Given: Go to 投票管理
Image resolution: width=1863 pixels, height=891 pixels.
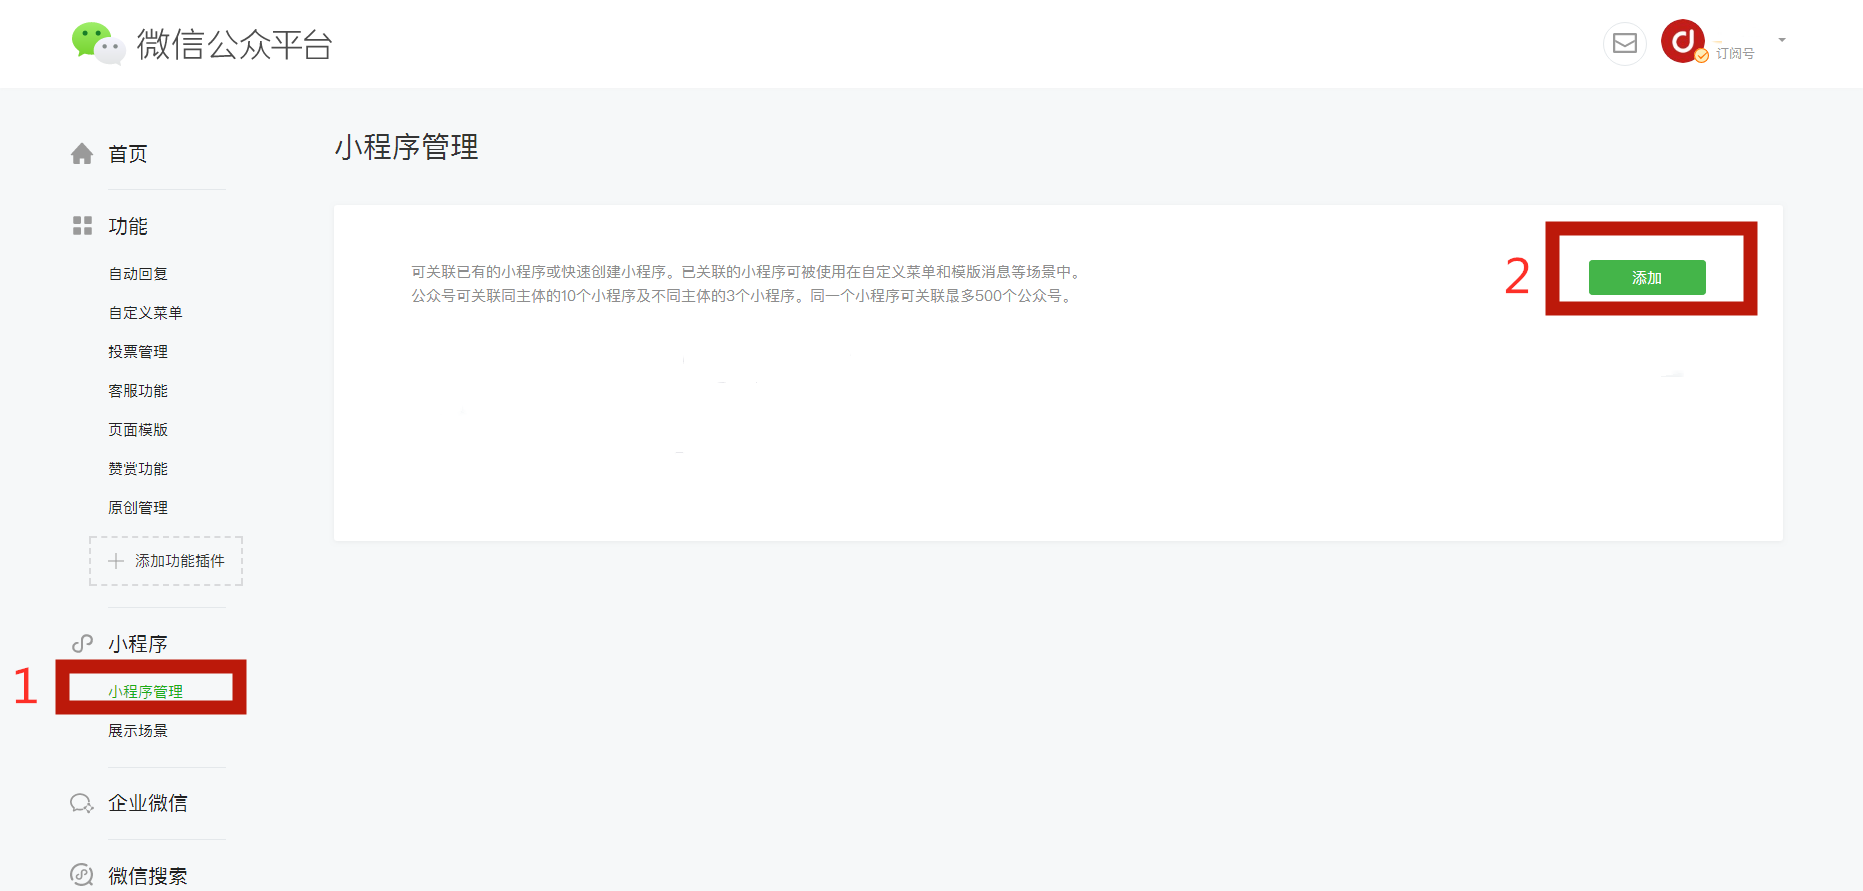Looking at the screenshot, I should 138,352.
